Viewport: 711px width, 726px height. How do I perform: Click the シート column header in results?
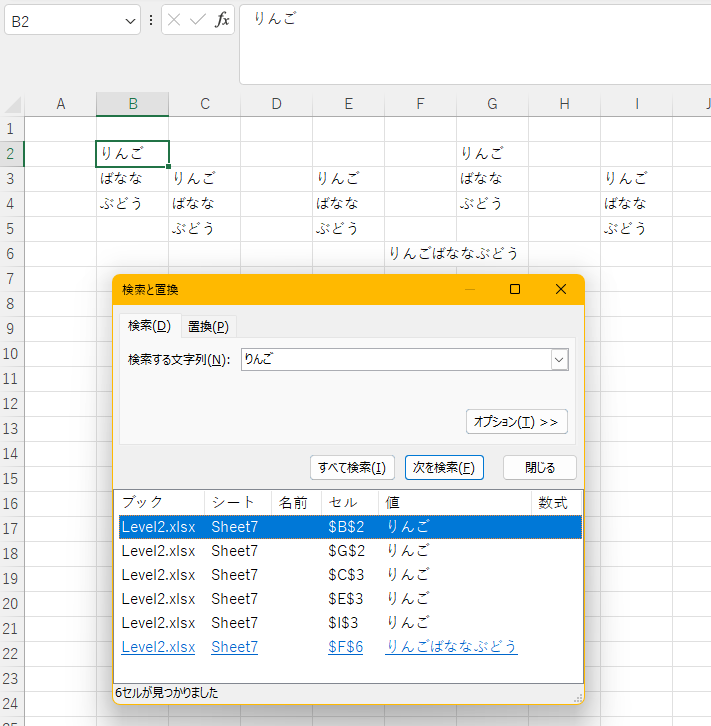click(237, 503)
